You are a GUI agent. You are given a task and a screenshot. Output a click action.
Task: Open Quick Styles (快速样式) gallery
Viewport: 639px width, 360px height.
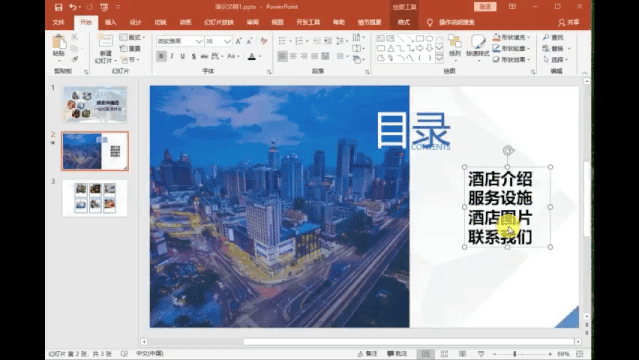pos(478,41)
